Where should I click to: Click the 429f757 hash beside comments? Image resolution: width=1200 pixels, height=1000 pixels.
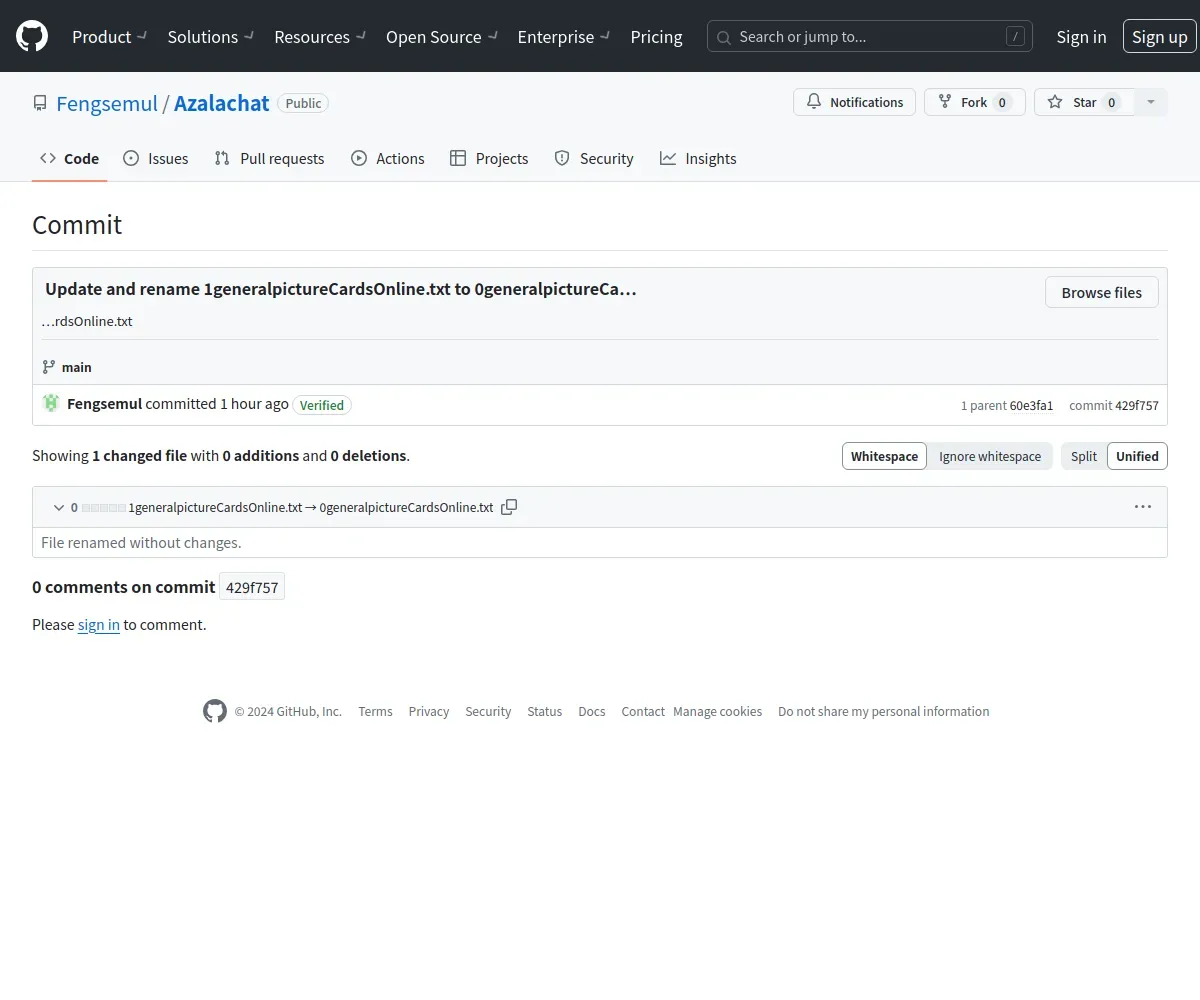click(x=252, y=587)
